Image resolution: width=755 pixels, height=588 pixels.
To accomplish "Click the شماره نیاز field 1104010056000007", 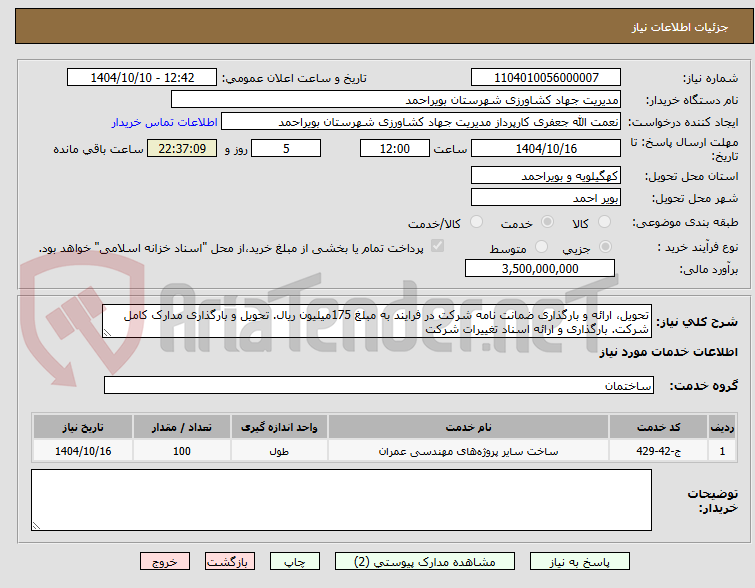I will point(546,78).
